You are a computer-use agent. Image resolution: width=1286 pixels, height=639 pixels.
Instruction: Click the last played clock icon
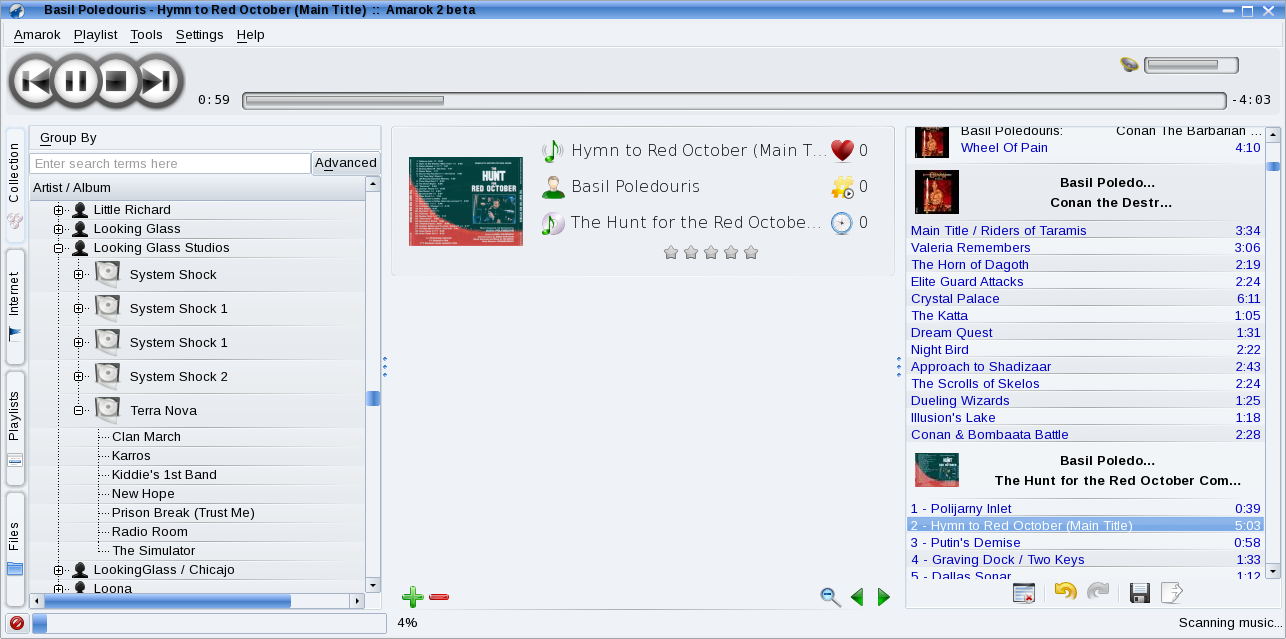click(843, 223)
